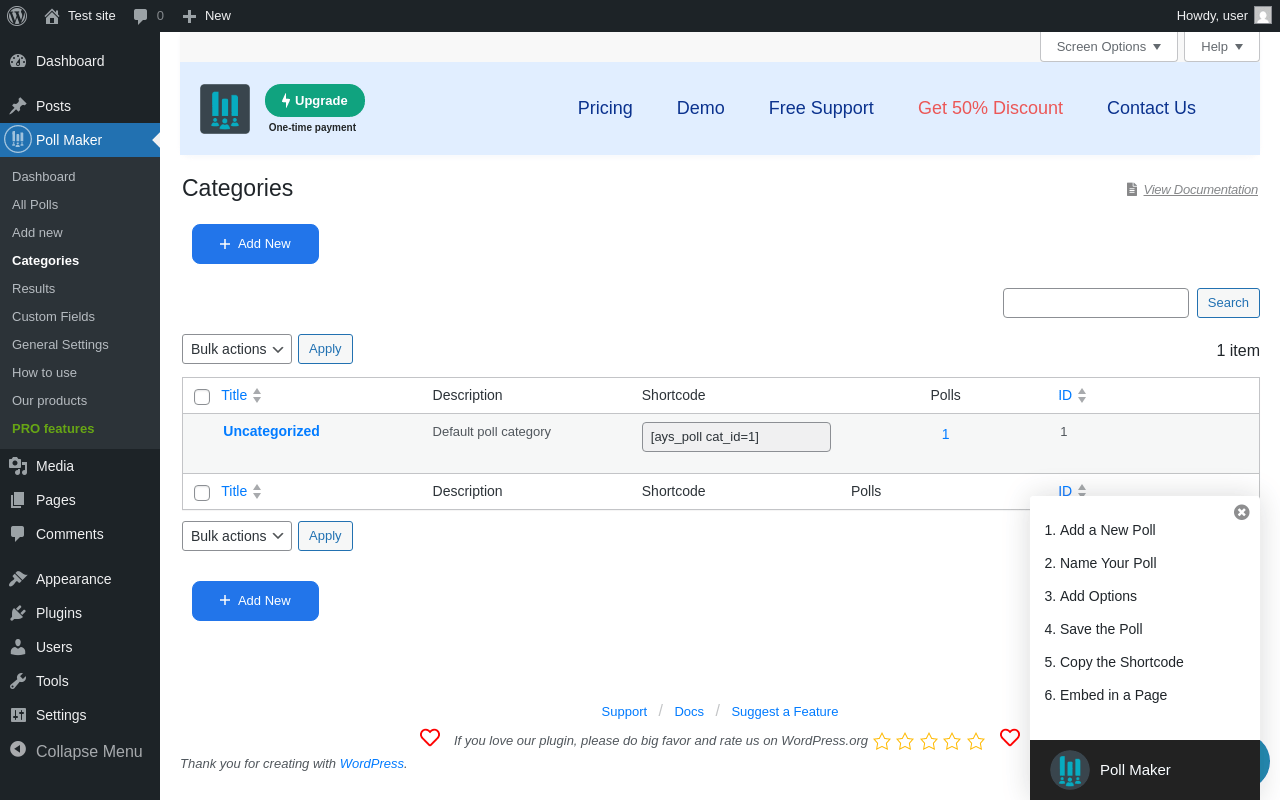Open the Uncategorized category link

pos(271,431)
